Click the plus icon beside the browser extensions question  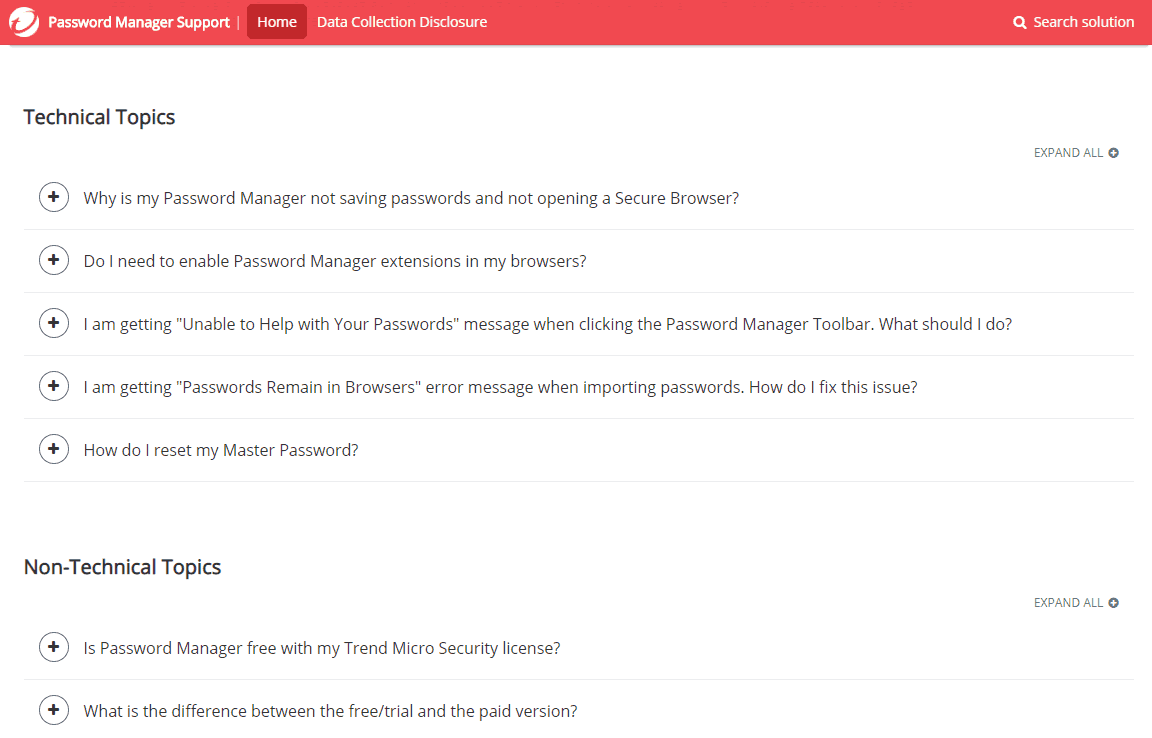pos(54,260)
